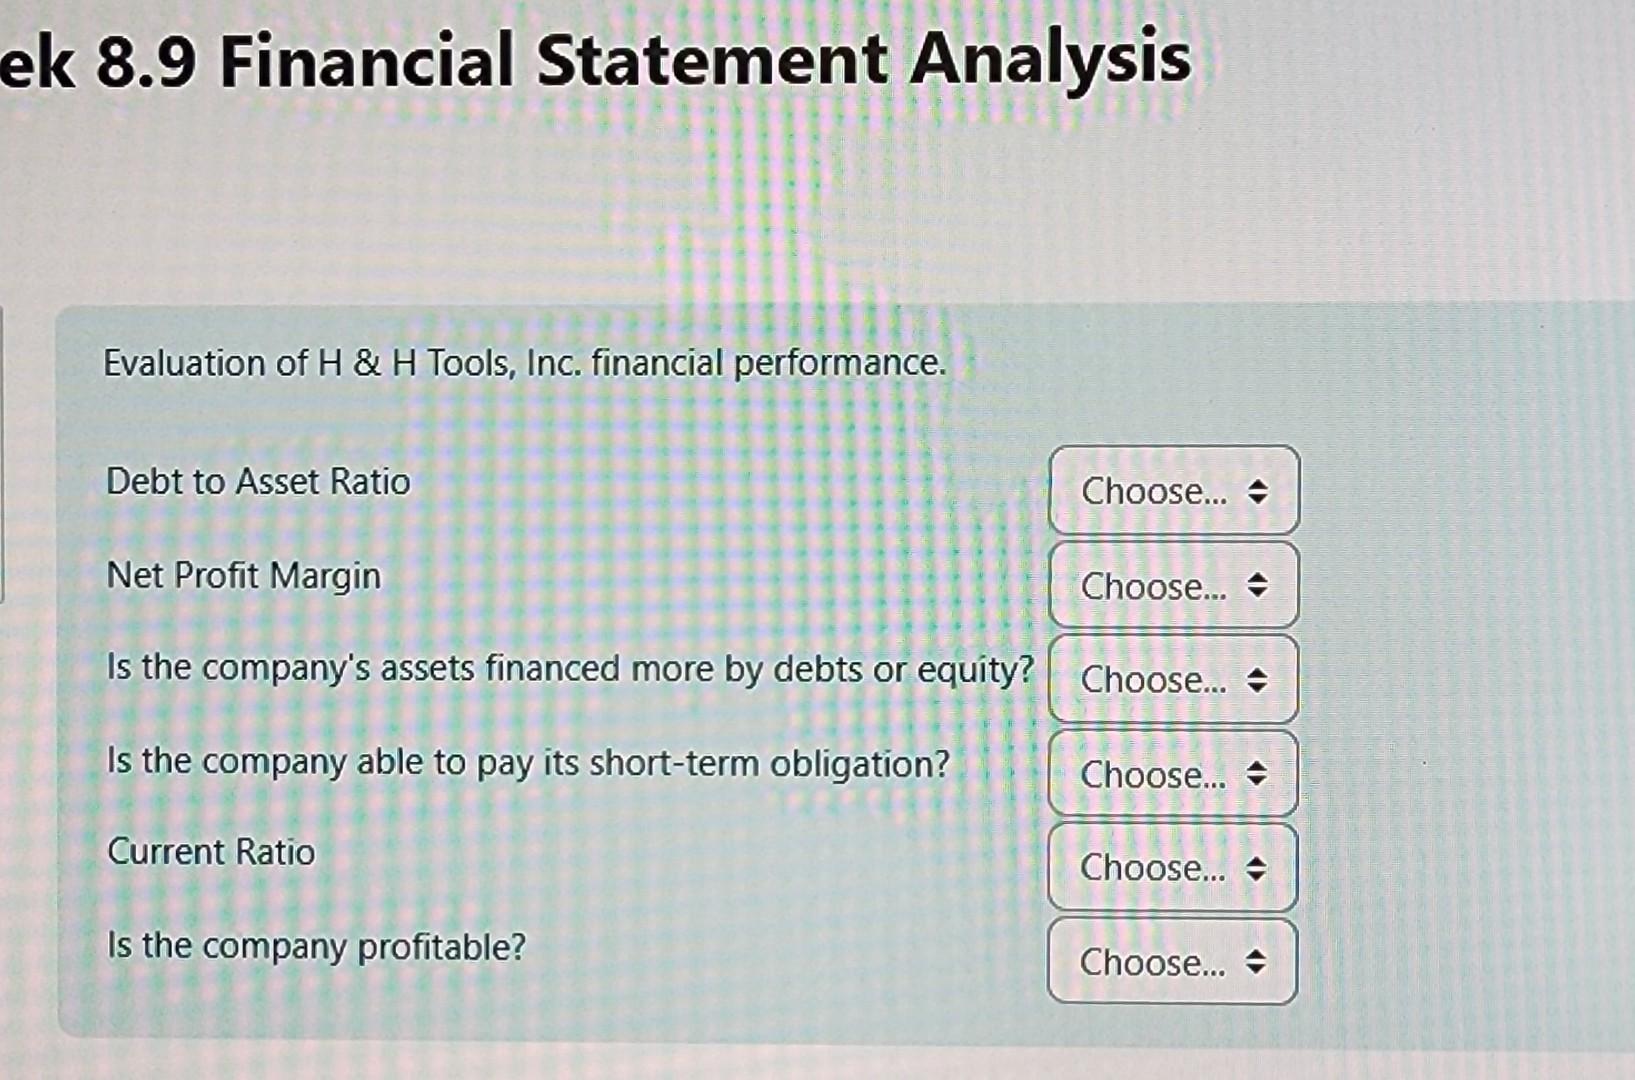
Task: Open the dropdown asking if company is profitable
Action: pos(1170,962)
